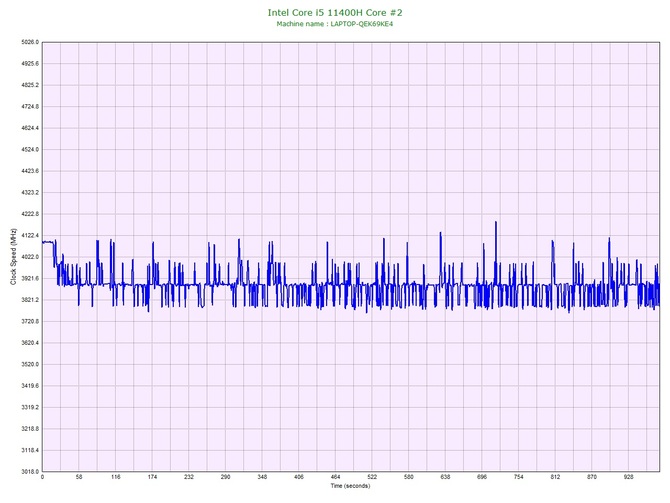Image resolution: width=670 pixels, height=503 pixels.
Task: Click the 3720.8 y-axis value
Action: 30,321
